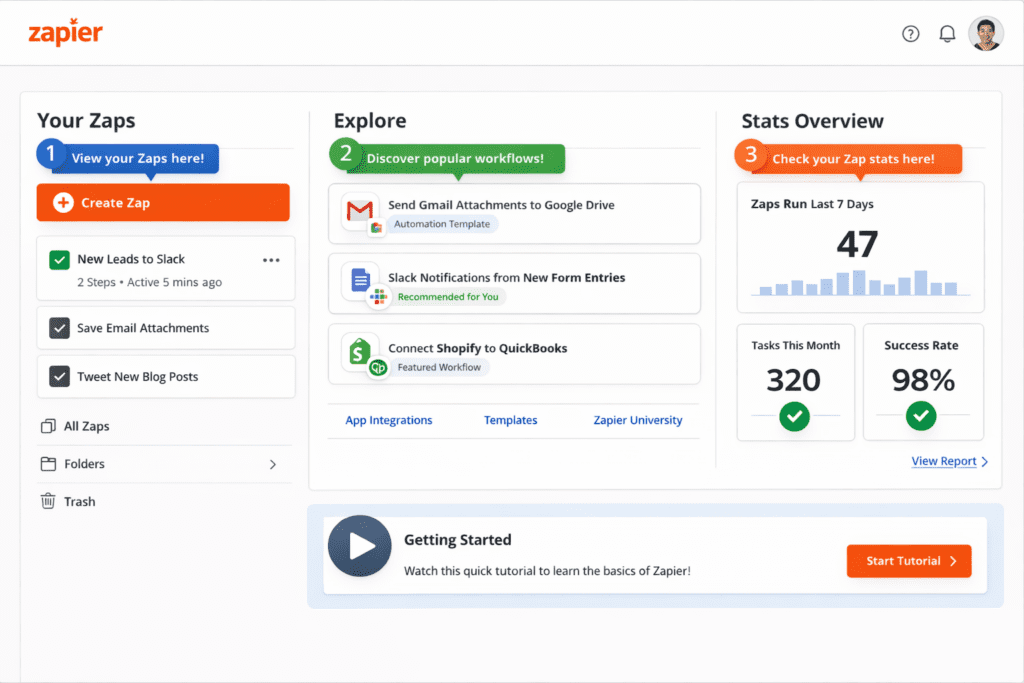Open the notifications bell
Viewport: 1024px width, 683px height.
(x=947, y=33)
